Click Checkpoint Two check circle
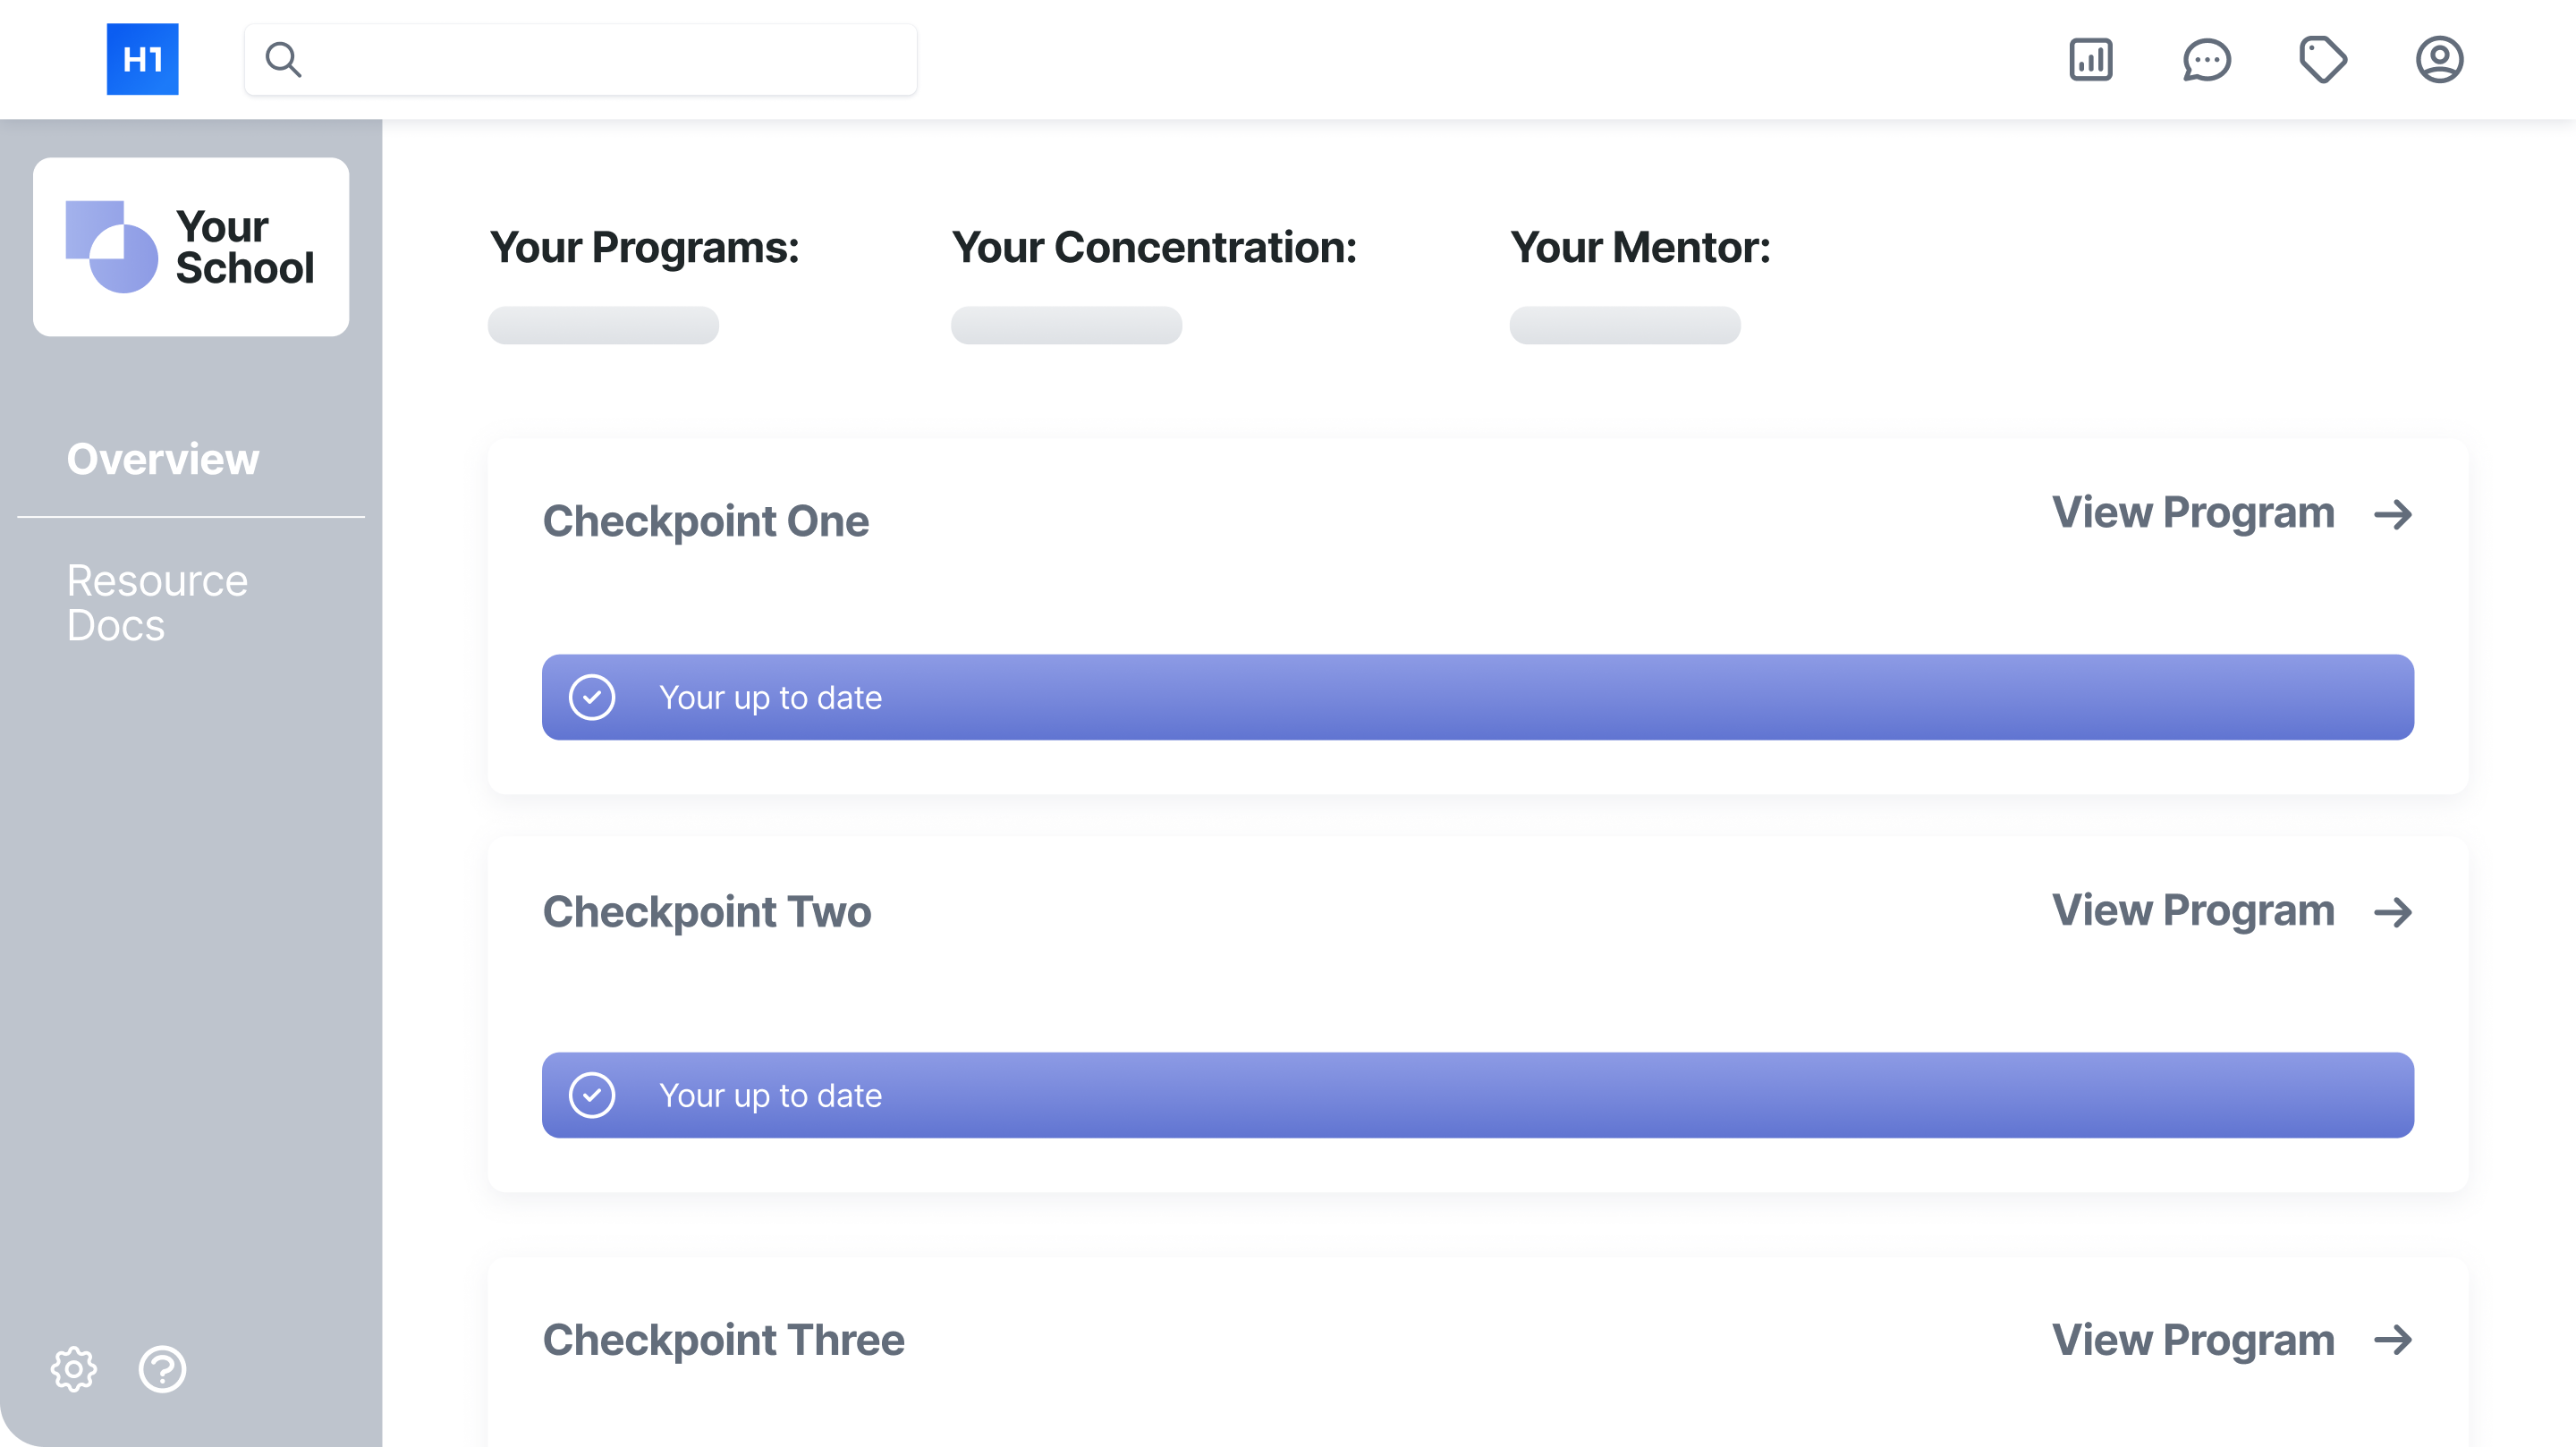Image resolution: width=2576 pixels, height=1447 pixels. tap(592, 1095)
